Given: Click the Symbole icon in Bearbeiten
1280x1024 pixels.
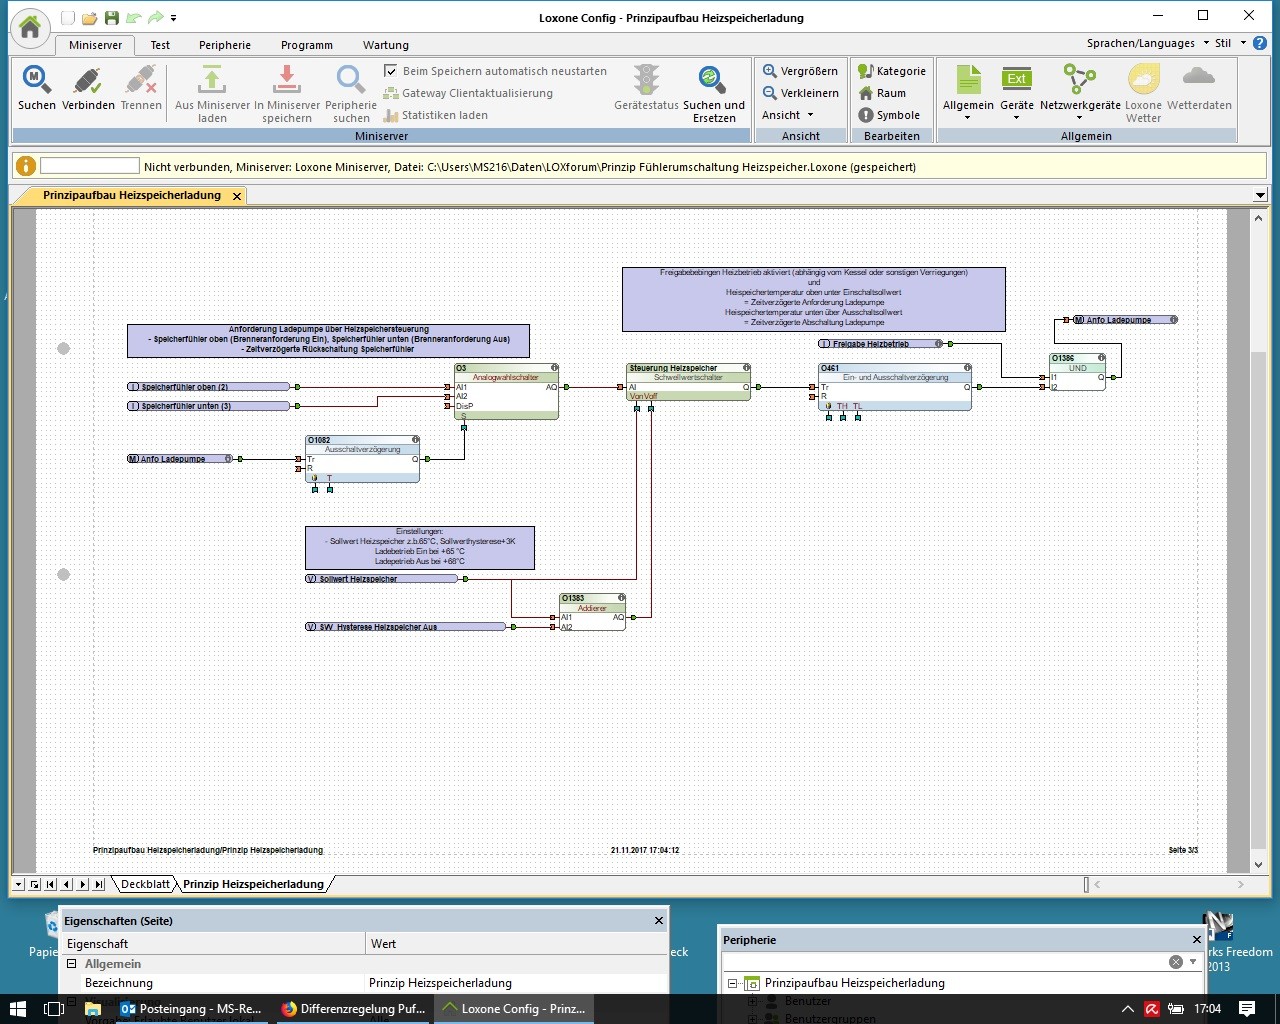Looking at the screenshot, I should click(x=866, y=115).
